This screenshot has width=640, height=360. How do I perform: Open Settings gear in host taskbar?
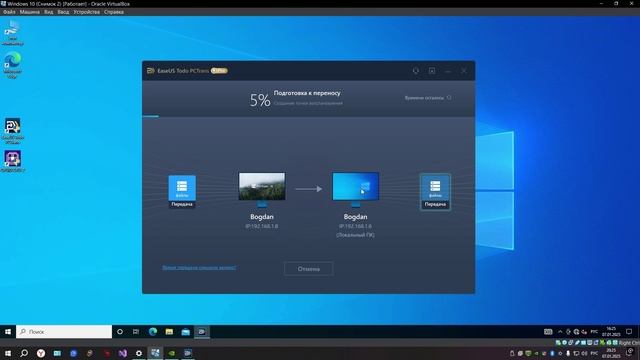tap(139, 353)
